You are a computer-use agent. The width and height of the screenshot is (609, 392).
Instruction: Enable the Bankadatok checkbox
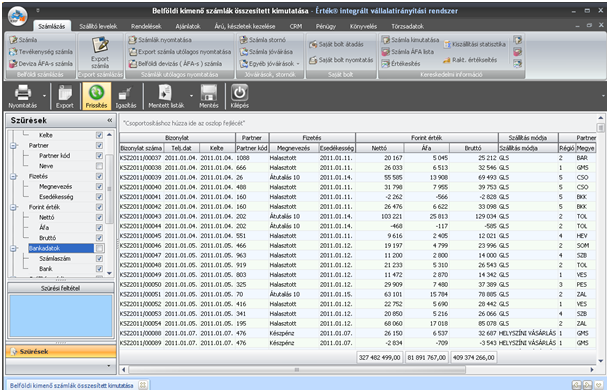(99, 248)
